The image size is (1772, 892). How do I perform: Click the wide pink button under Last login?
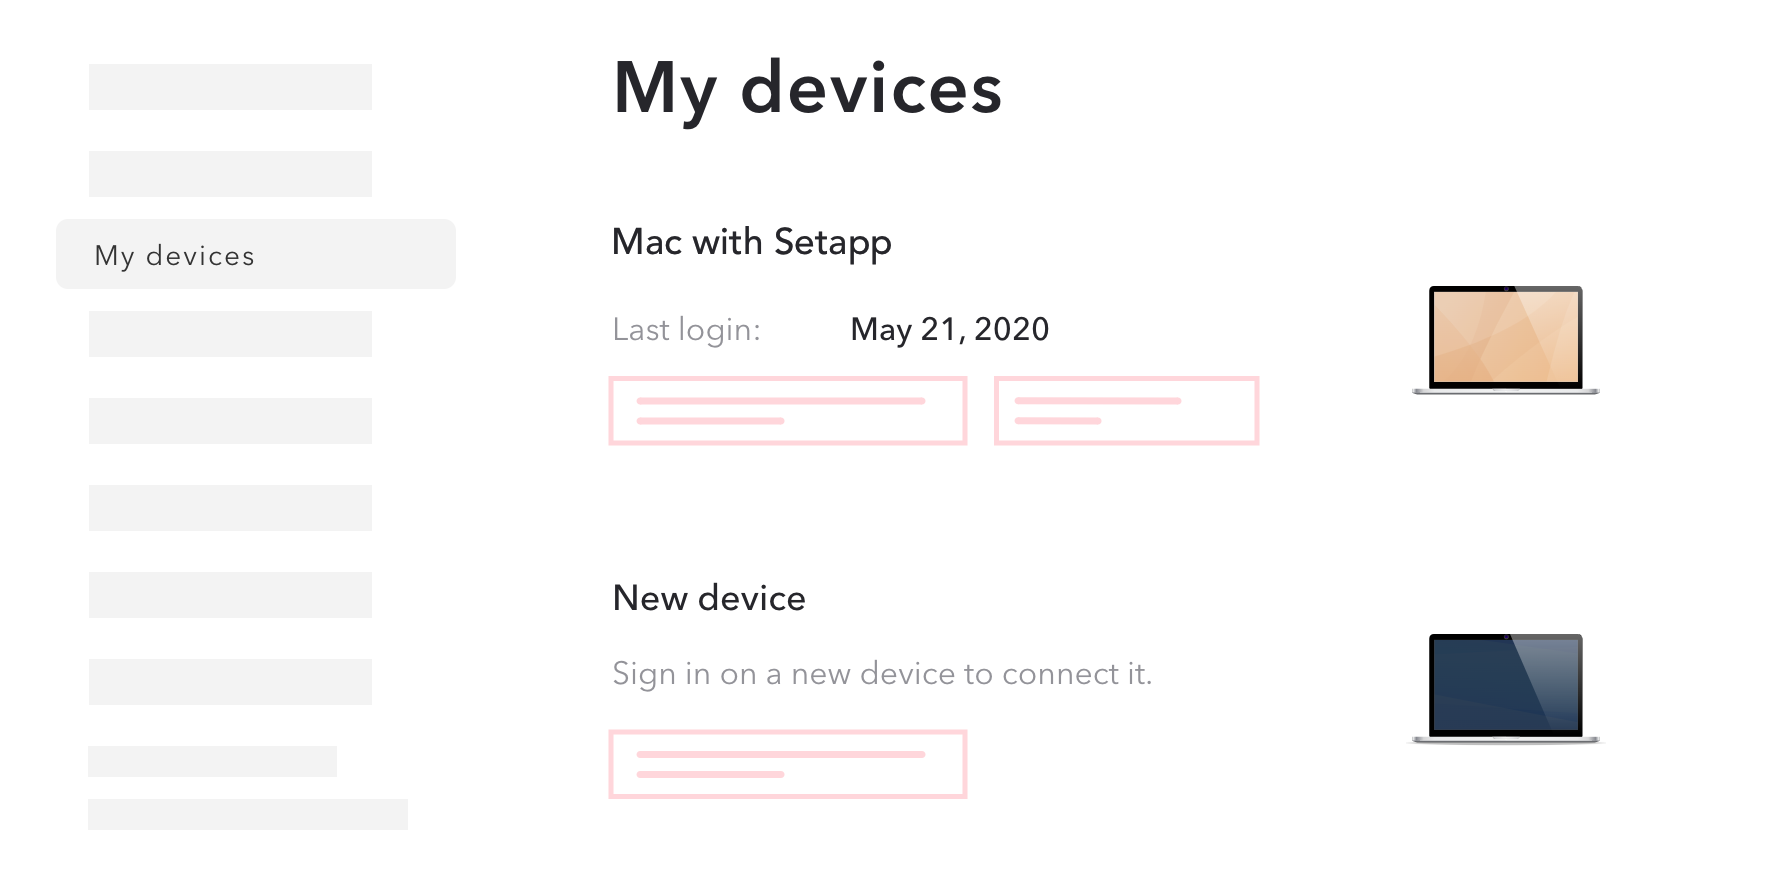click(788, 411)
